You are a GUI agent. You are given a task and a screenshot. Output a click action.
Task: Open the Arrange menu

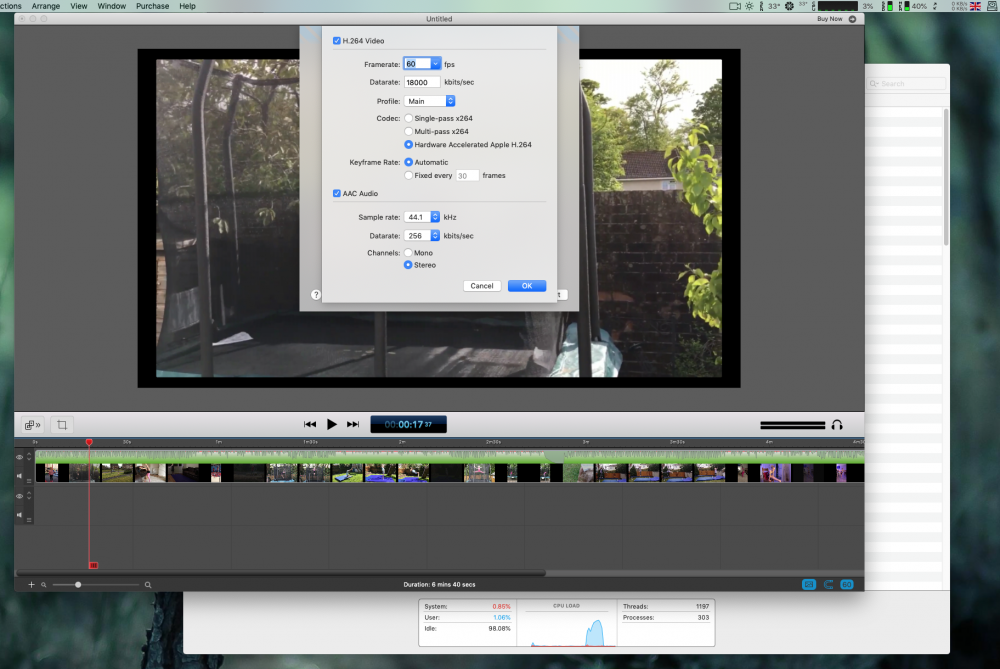pyautogui.click(x=46, y=6)
